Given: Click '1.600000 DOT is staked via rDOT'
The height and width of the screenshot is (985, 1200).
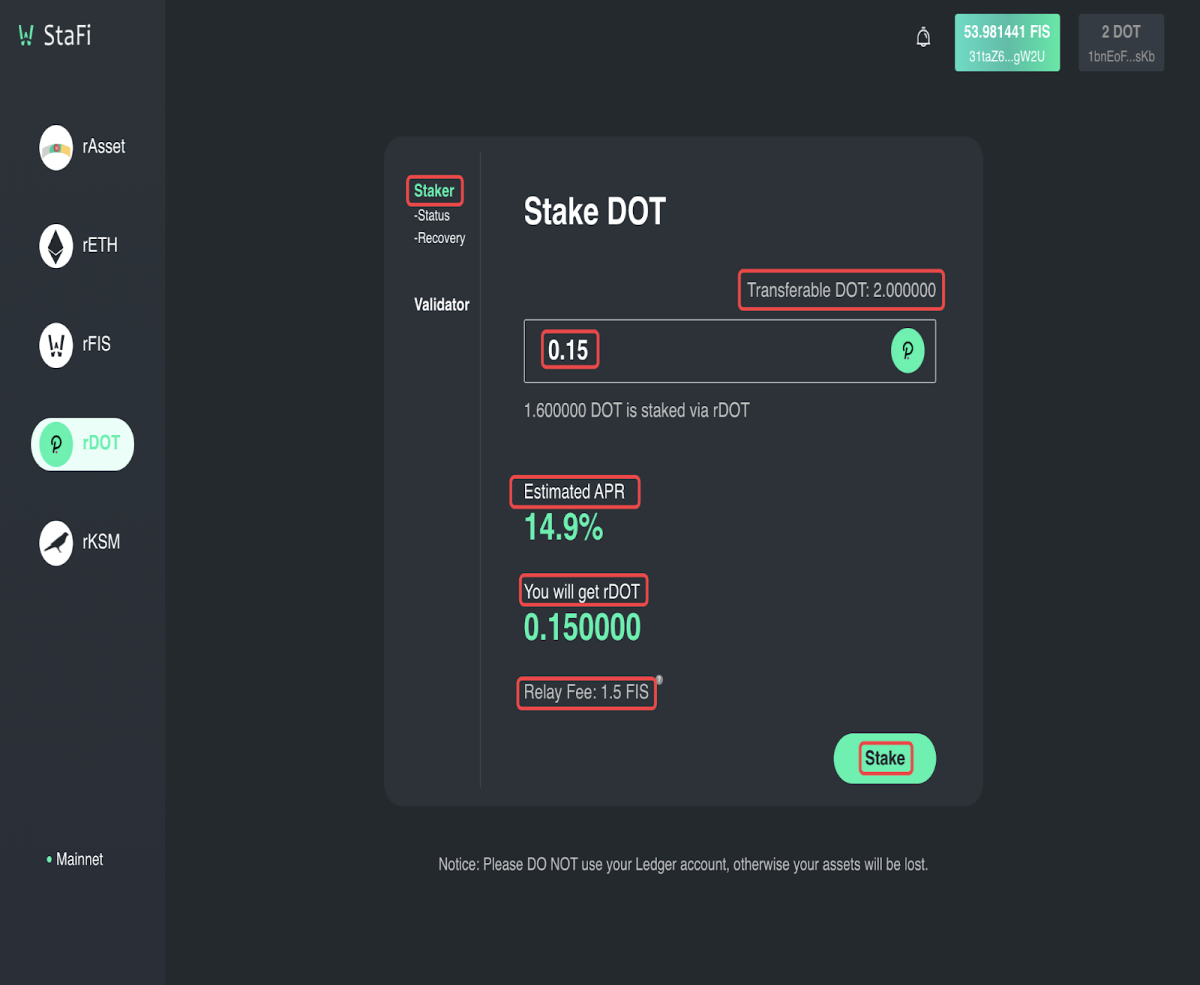Looking at the screenshot, I should [x=637, y=411].
